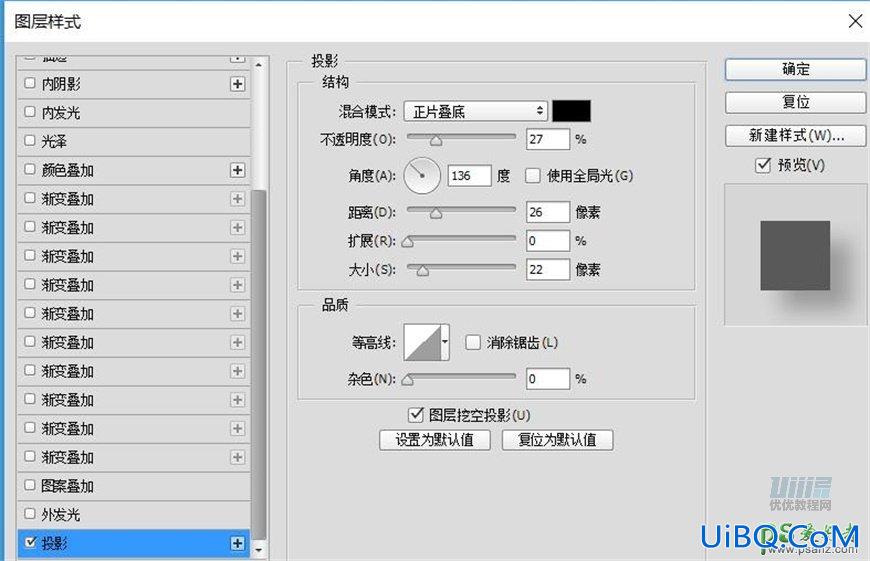Click 复位为默认值 button
Image resolution: width=870 pixels, height=561 pixels.
[x=557, y=440]
